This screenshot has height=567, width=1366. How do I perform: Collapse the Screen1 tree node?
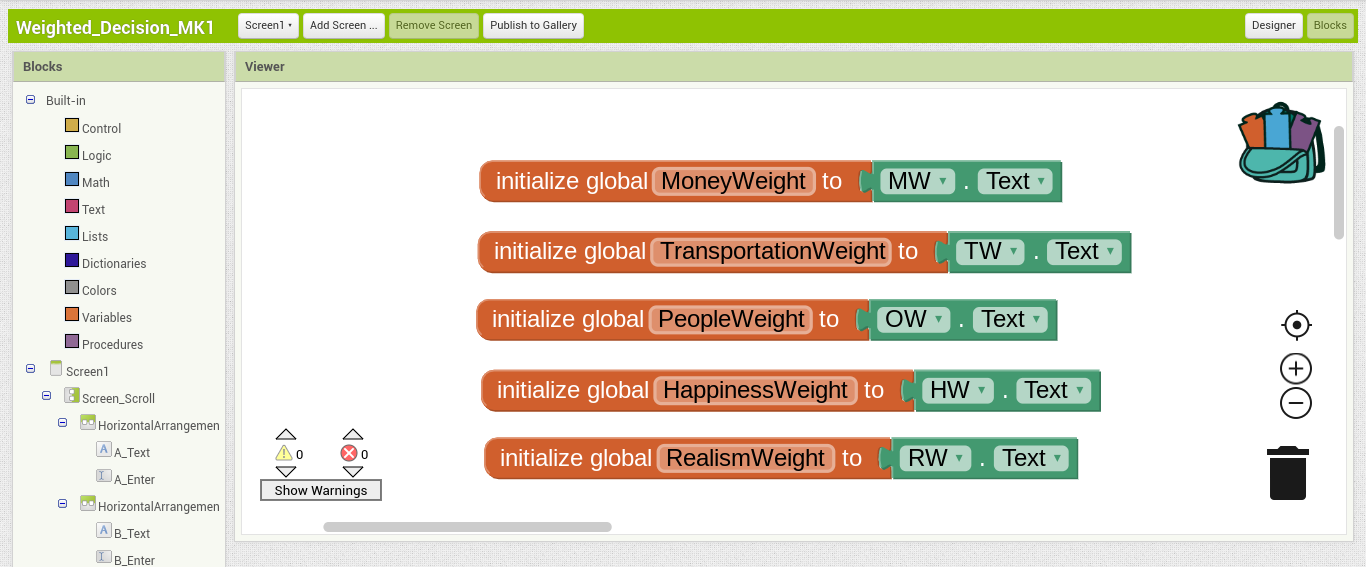[x=30, y=370]
